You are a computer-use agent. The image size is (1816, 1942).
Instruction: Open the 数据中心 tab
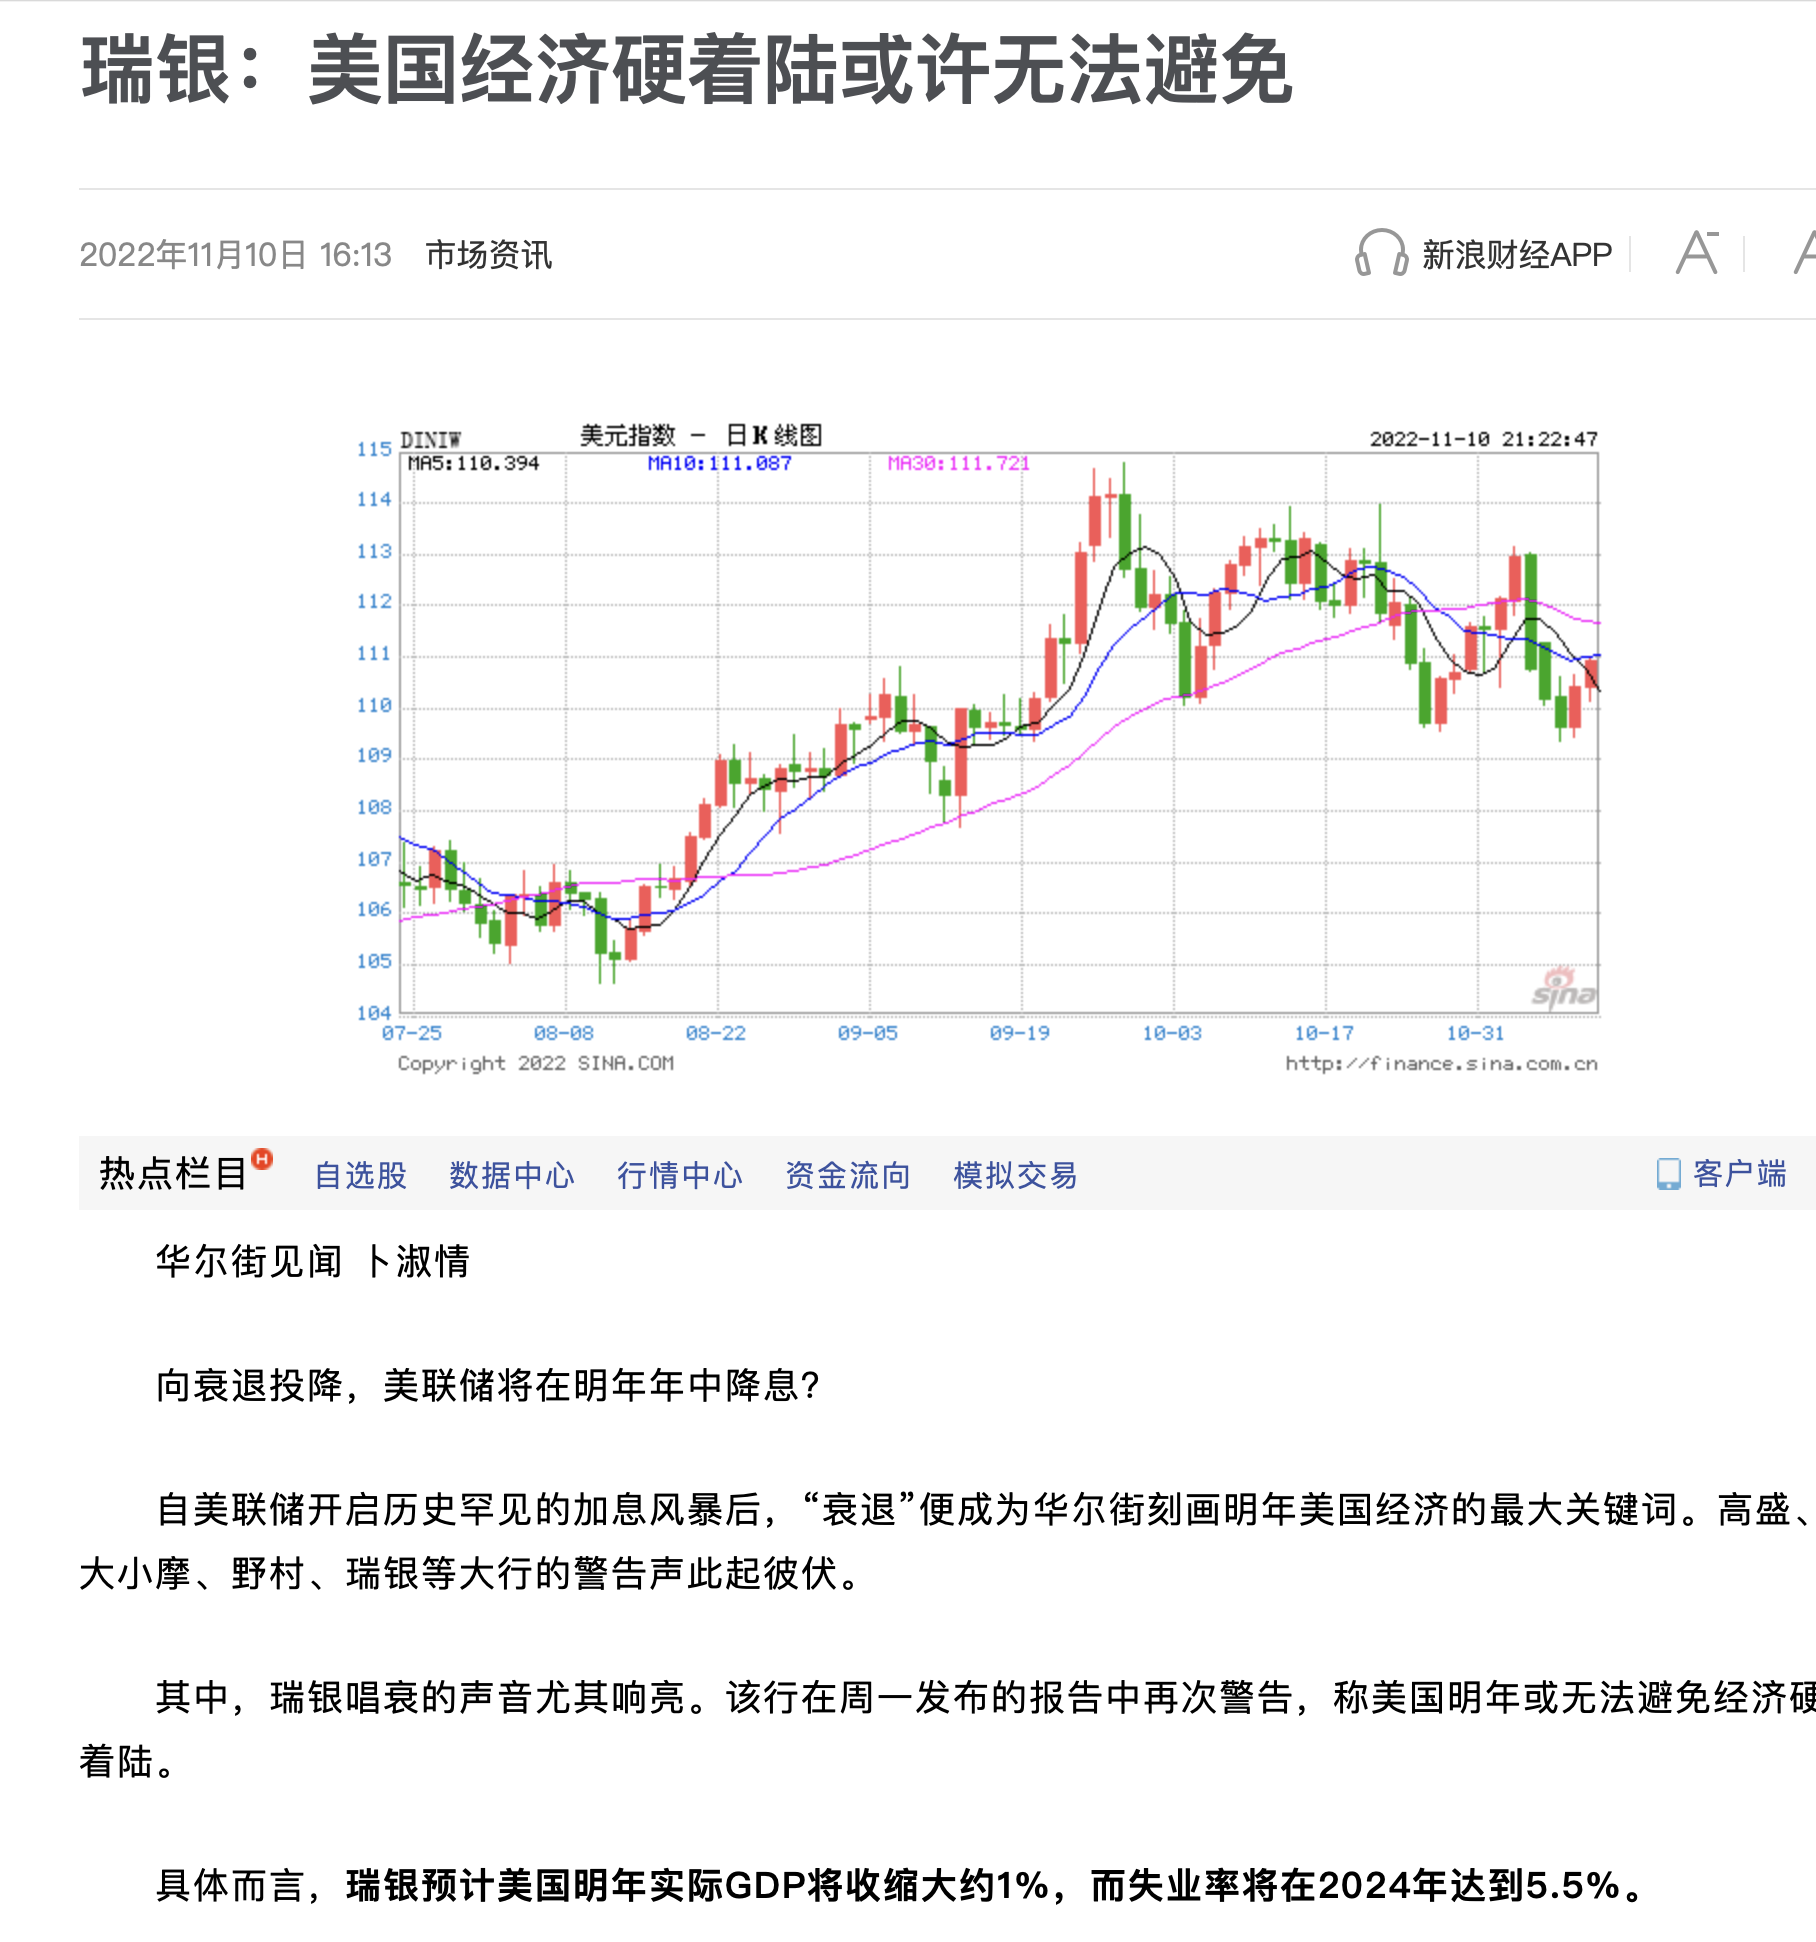(x=512, y=1175)
